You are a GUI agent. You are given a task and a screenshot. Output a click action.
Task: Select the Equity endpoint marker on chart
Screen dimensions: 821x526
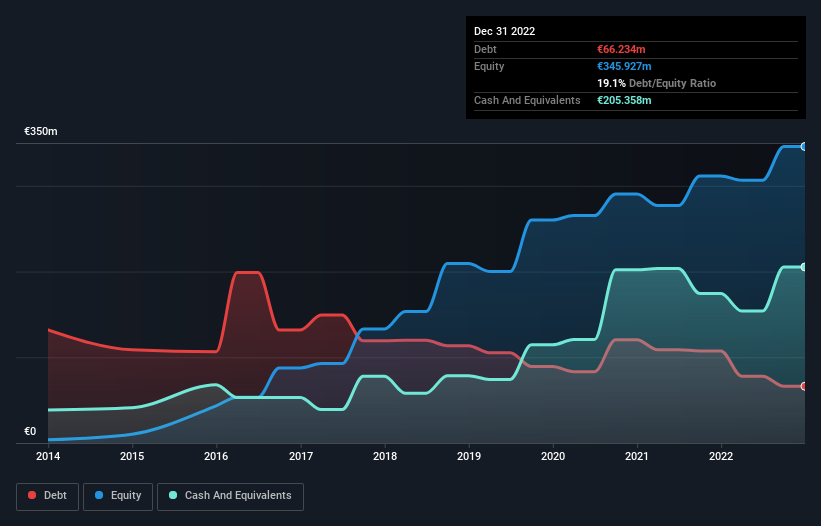coord(804,147)
